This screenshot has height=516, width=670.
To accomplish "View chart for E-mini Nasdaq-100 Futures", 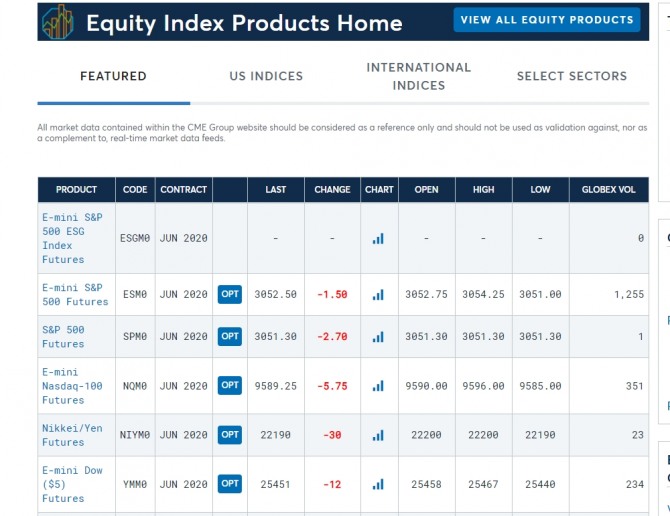I will click(378, 386).
